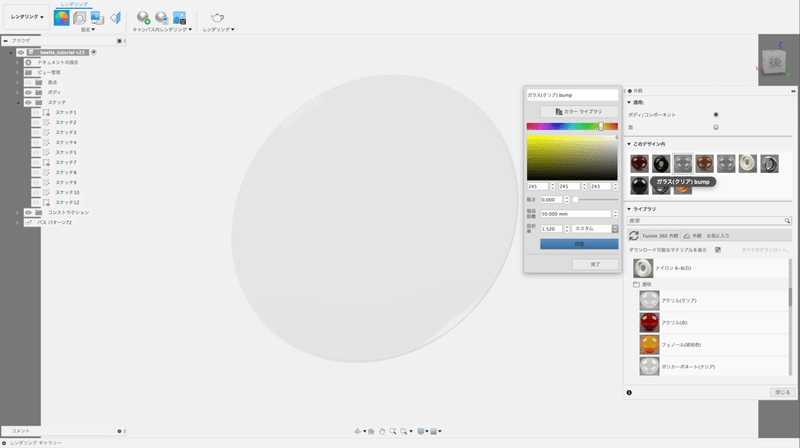Image resolution: width=800 pixels, height=448 pixels.
Task: Collapse the このデザイン内 section
Action: (x=629, y=144)
